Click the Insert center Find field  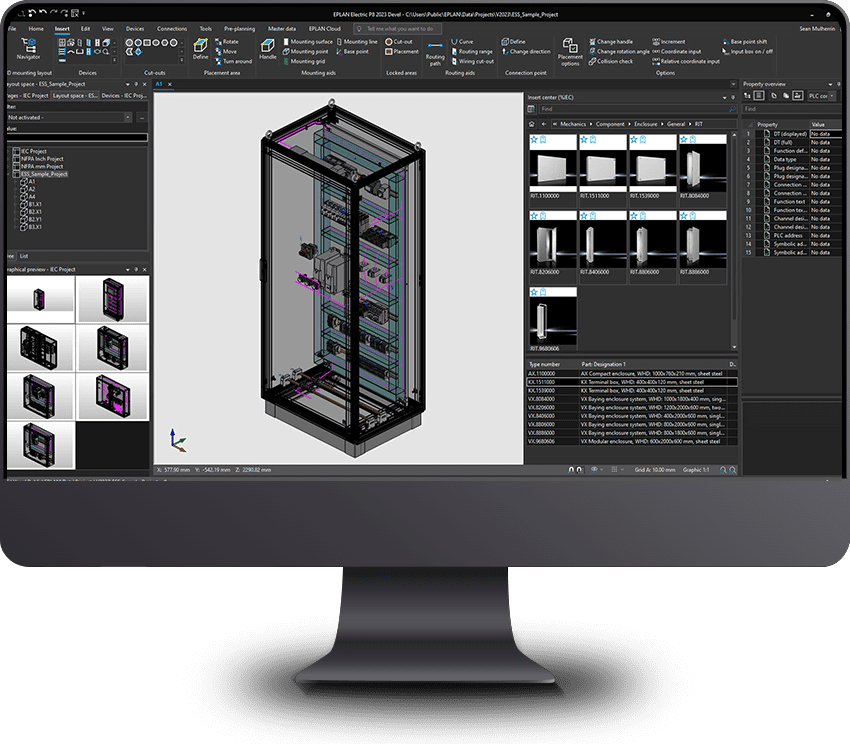point(639,109)
